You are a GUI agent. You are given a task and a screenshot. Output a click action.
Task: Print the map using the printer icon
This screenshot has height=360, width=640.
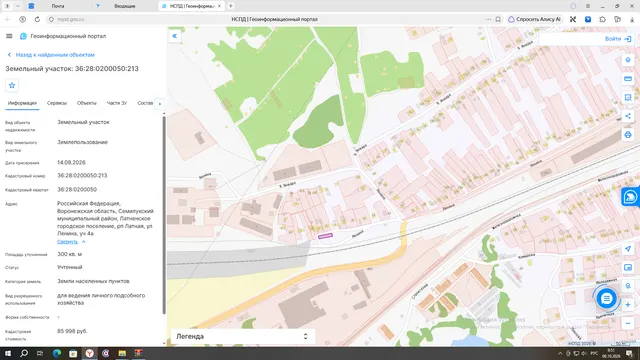pyautogui.click(x=628, y=135)
